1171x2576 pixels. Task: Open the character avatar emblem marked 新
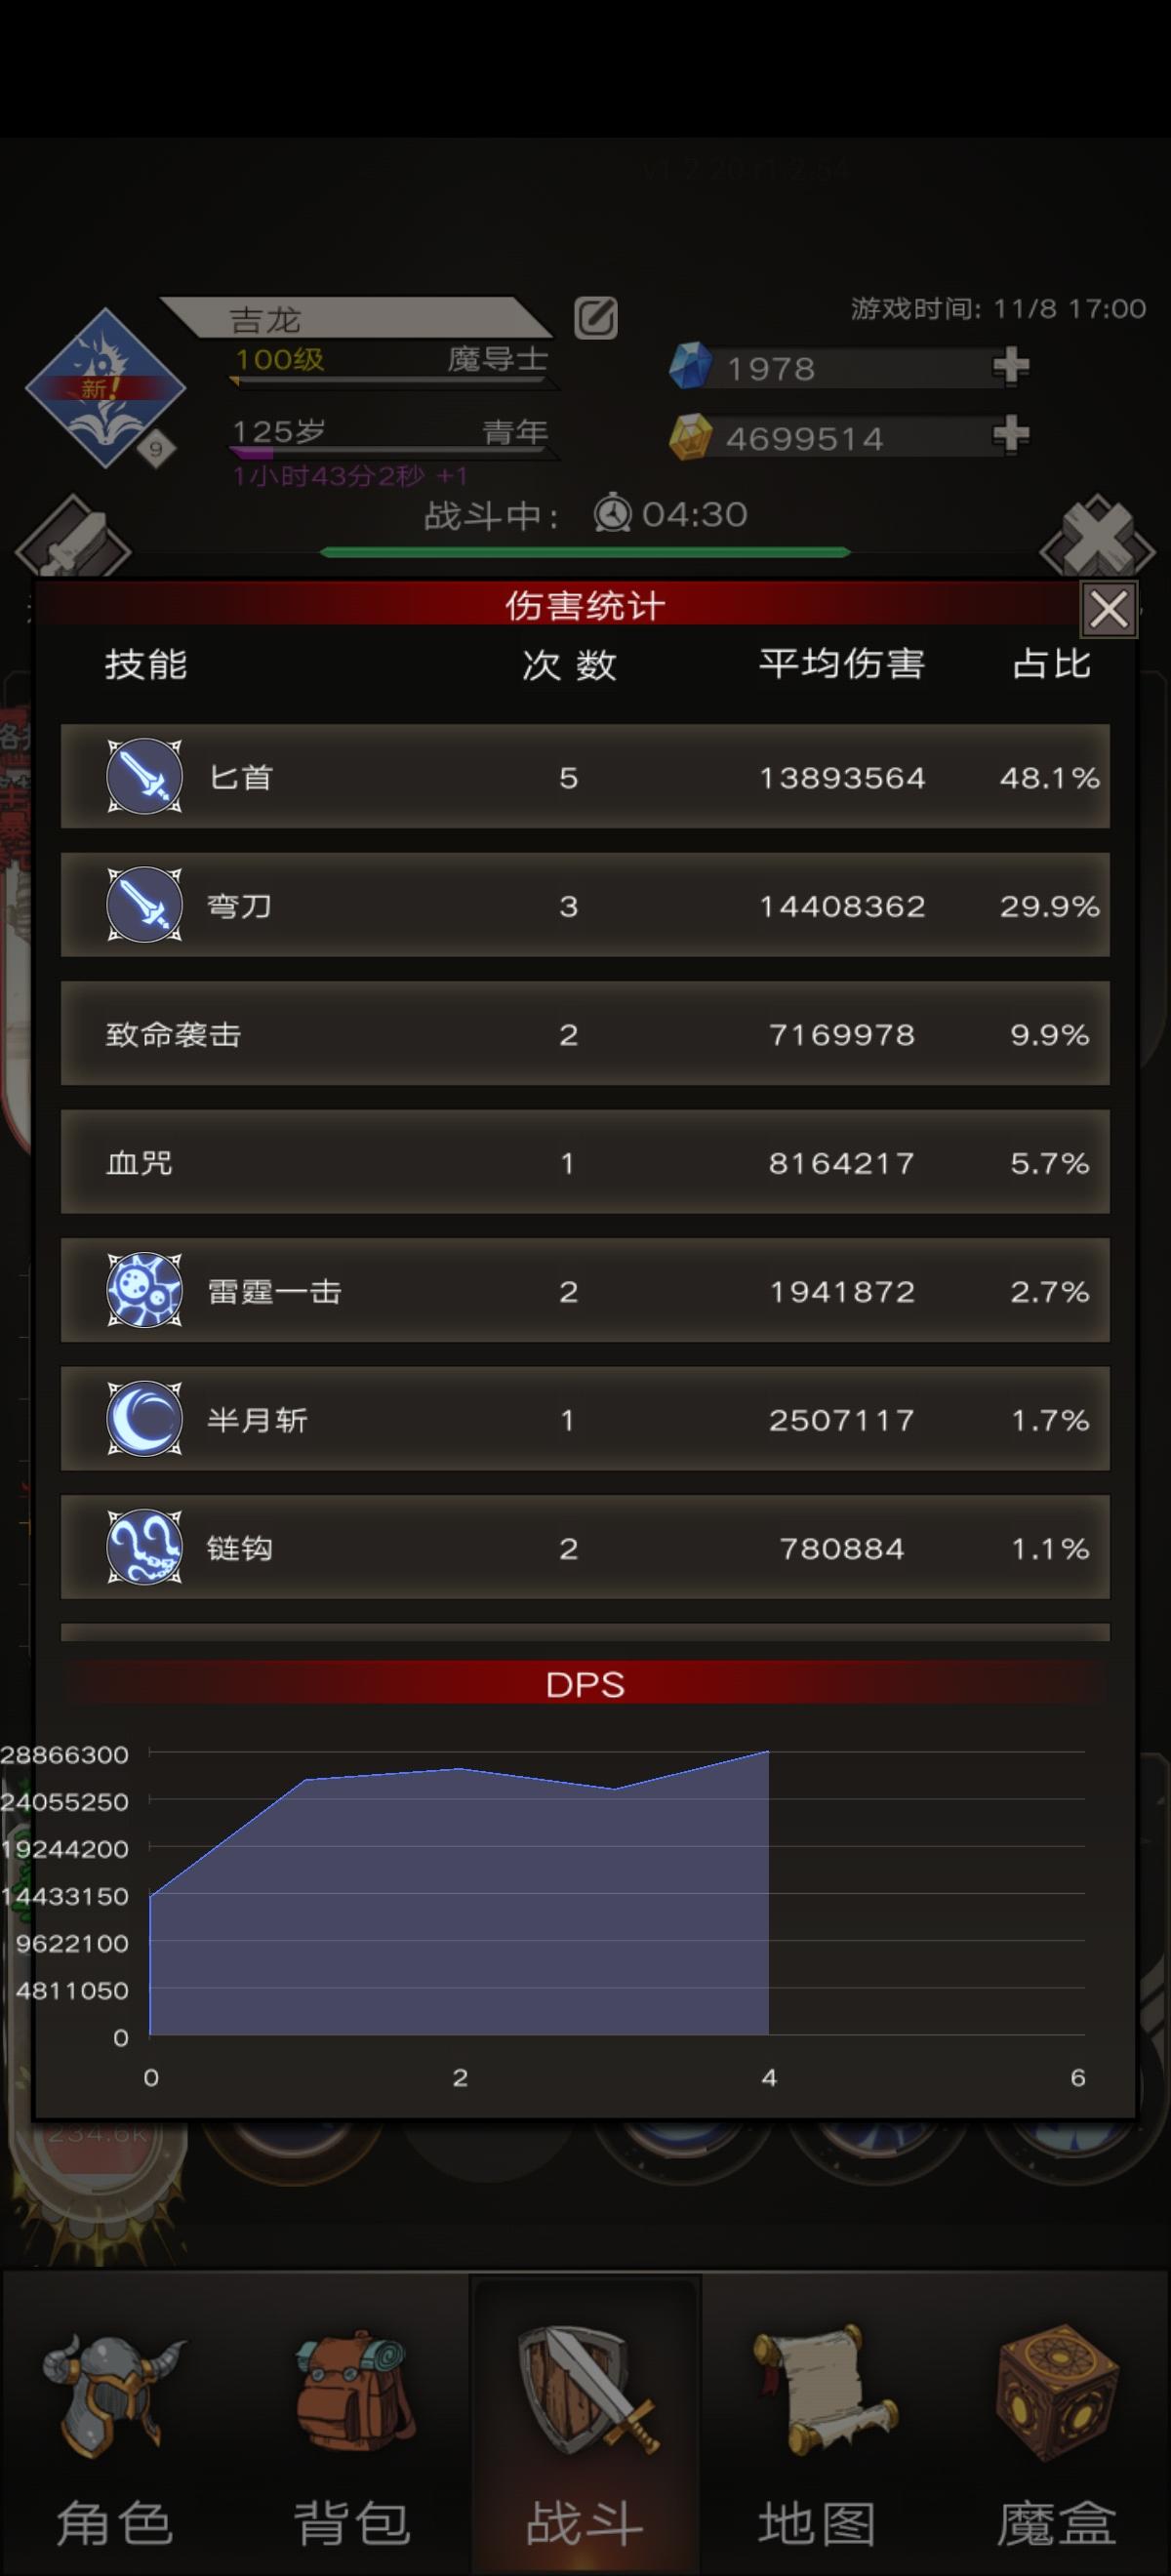(x=105, y=388)
